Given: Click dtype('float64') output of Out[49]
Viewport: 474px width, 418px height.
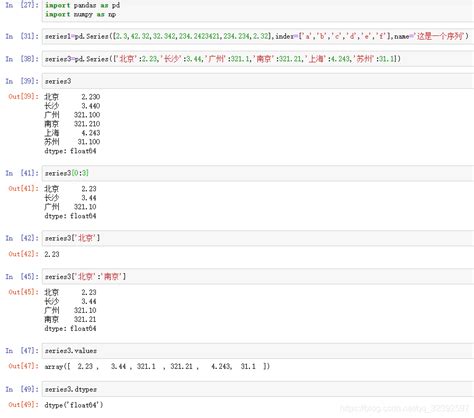Looking at the screenshot, I should [x=74, y=405].
